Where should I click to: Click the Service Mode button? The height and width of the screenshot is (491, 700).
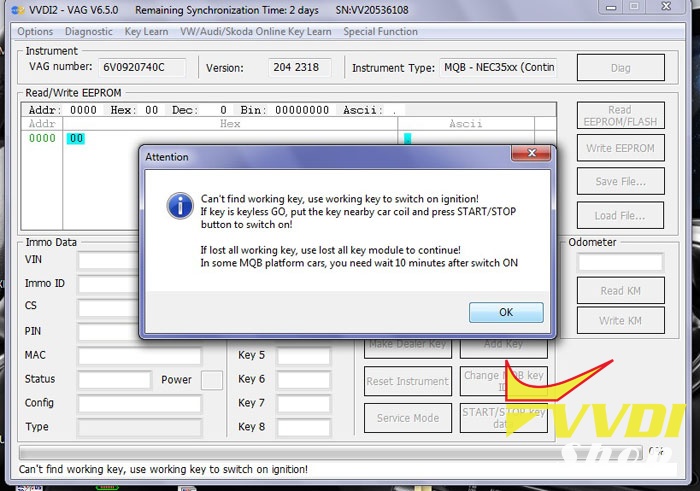click(x=408, y=418)
